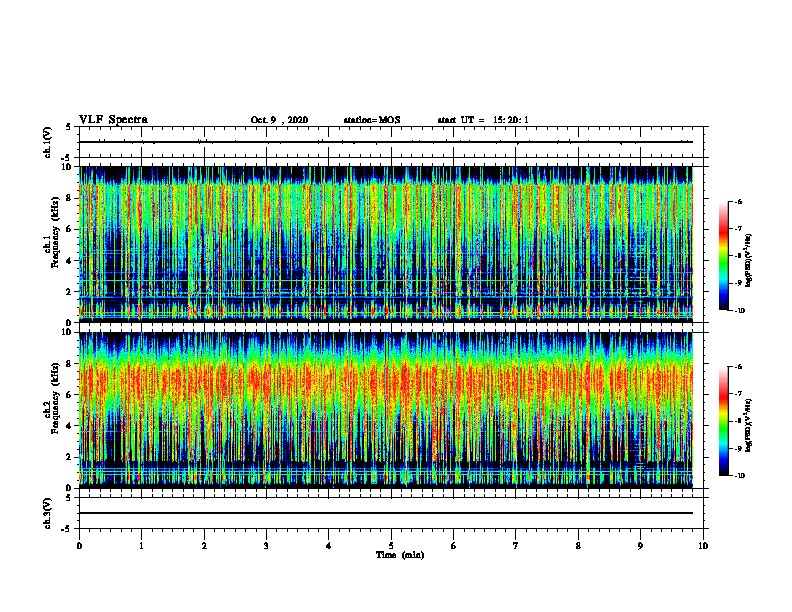Select the "start UT = 15:20: 1" text
The image size is (792, 612).
pos(483,120)
